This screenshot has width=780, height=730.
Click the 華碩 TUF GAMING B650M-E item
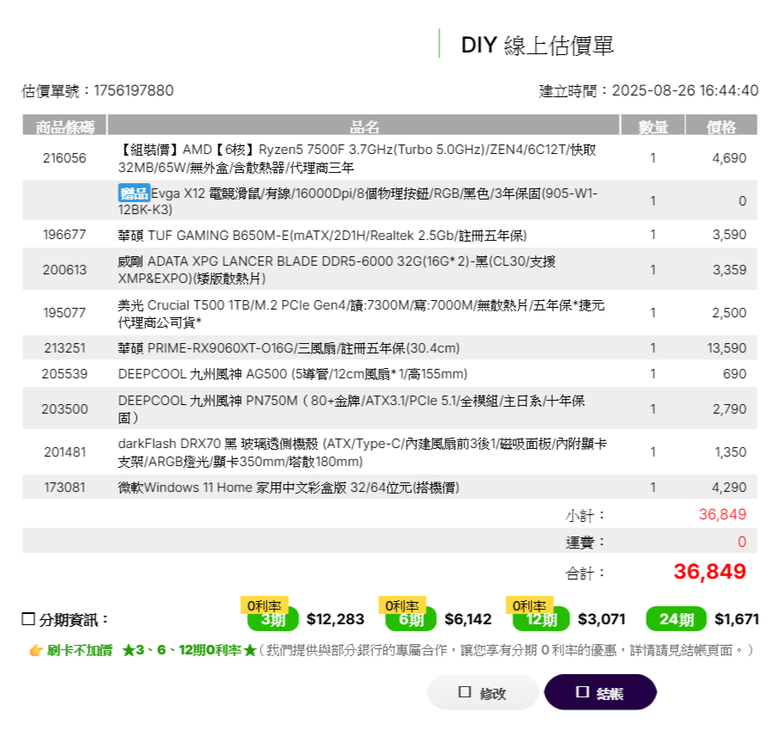coord(322,235)
